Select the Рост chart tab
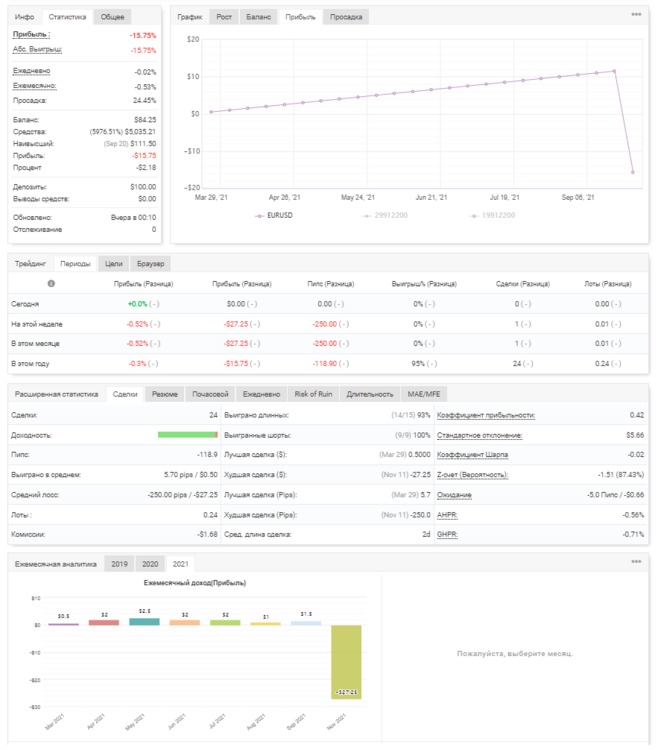 (224, 17)
